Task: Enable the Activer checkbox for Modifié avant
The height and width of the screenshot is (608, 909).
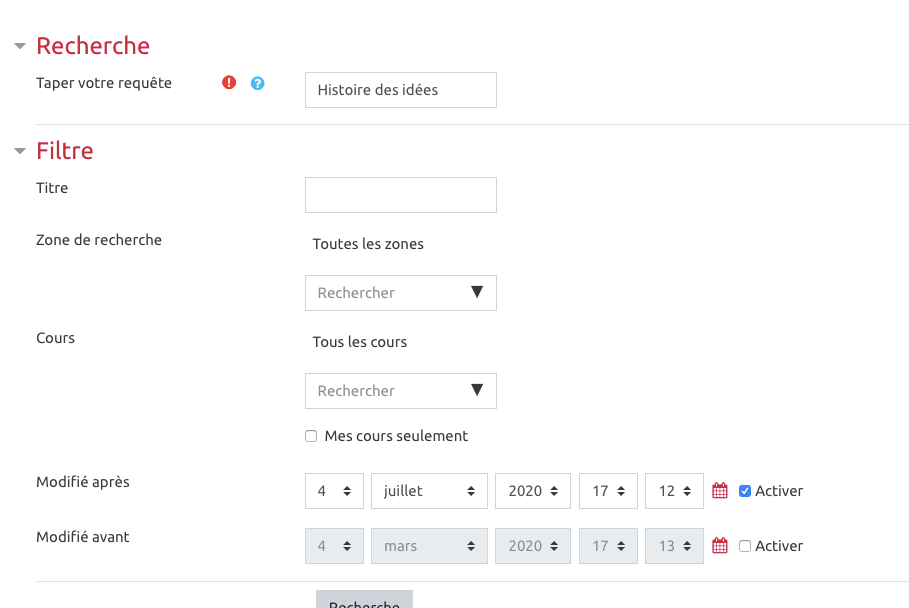Action: 745,546
